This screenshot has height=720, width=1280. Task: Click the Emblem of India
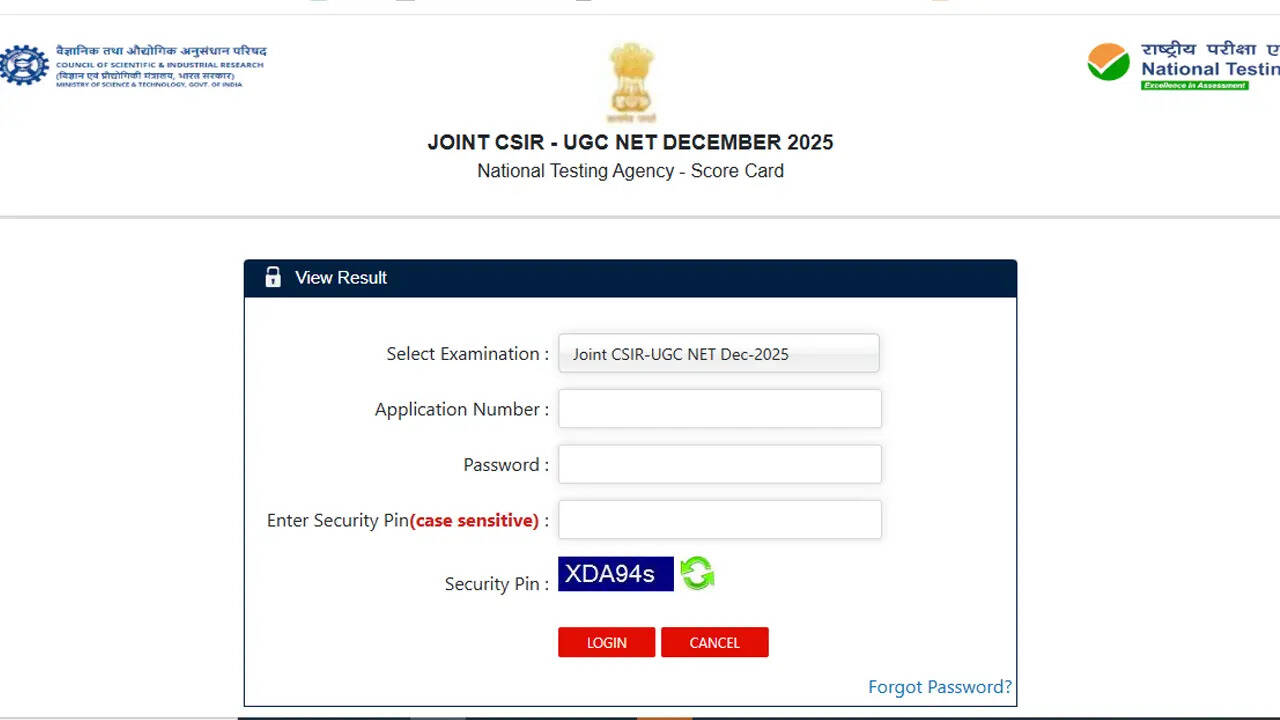tap(630, 82)
